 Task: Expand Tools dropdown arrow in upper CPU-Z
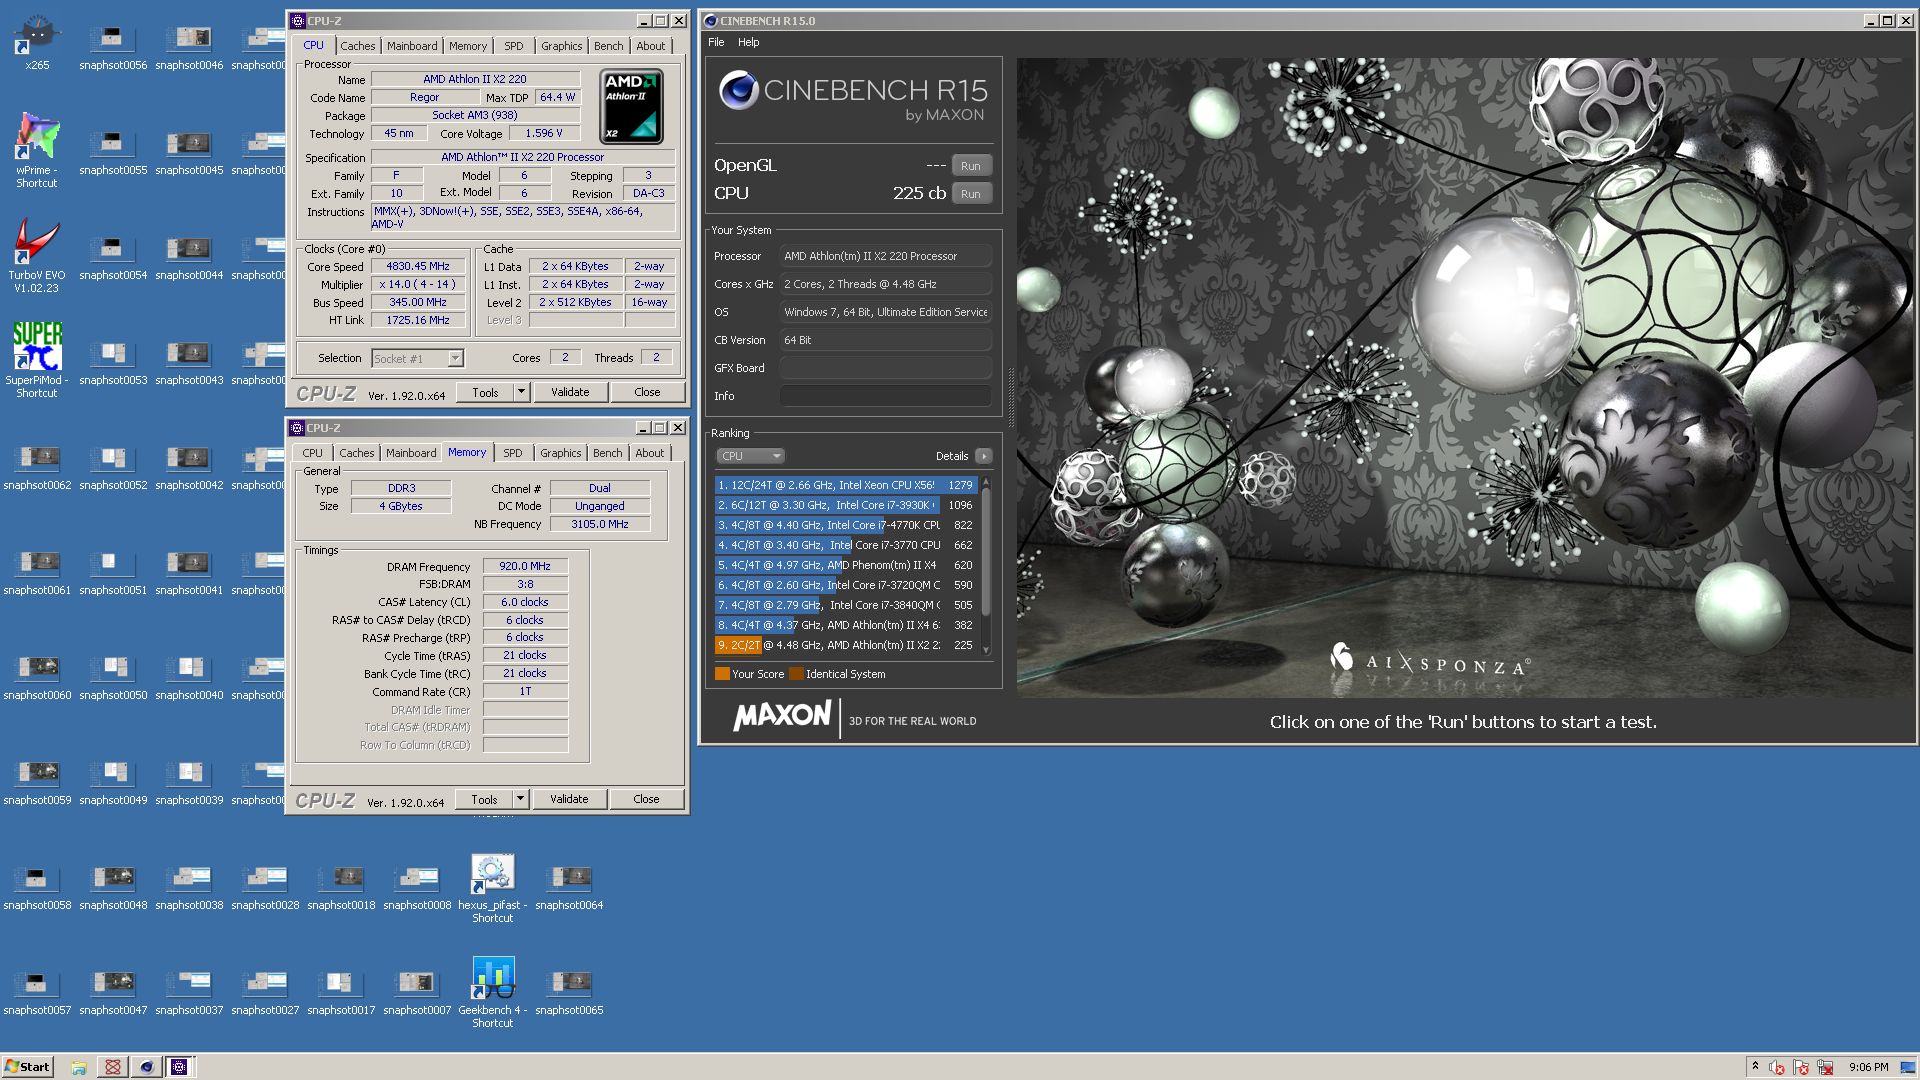pos(521,393)
